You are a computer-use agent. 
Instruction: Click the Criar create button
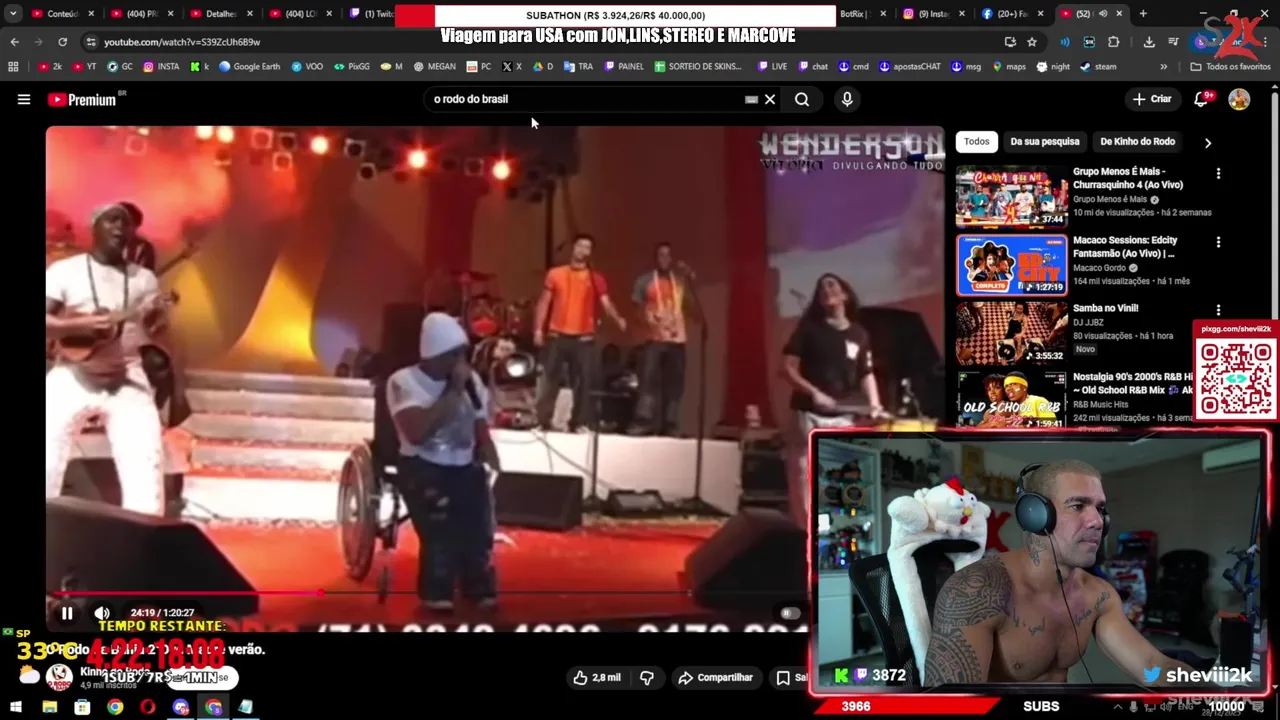pyautogui.click(x=1151, y=99)
